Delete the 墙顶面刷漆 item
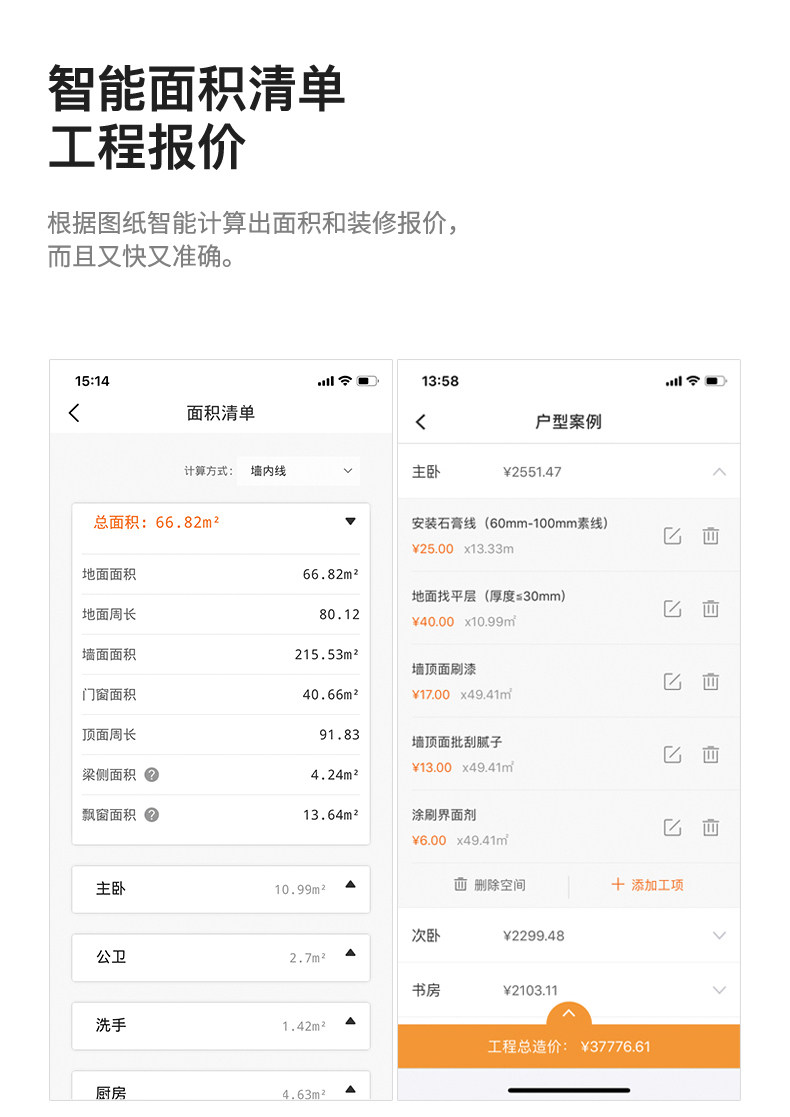 710,682
